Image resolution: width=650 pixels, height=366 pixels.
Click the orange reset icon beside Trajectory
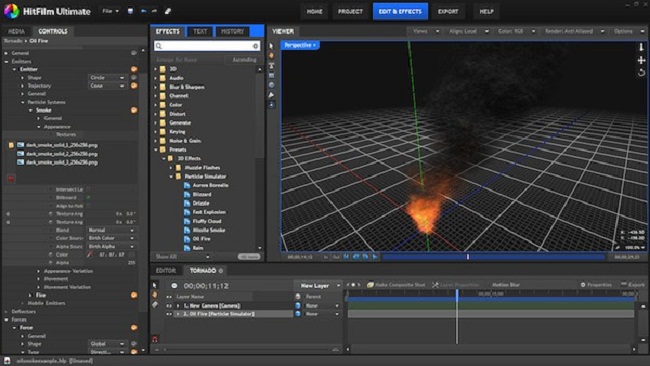pos(134,86)
